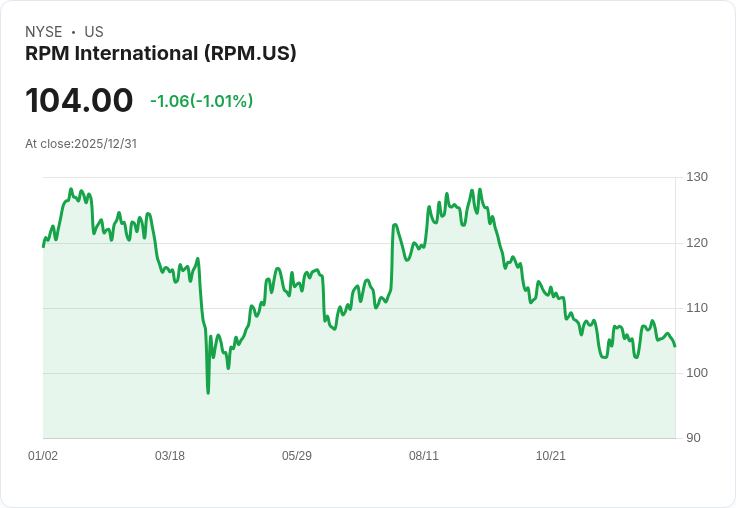This screenshot has height=508, width=736.
Task: Click the NYSE exchange label
Action: click(44, 32)
